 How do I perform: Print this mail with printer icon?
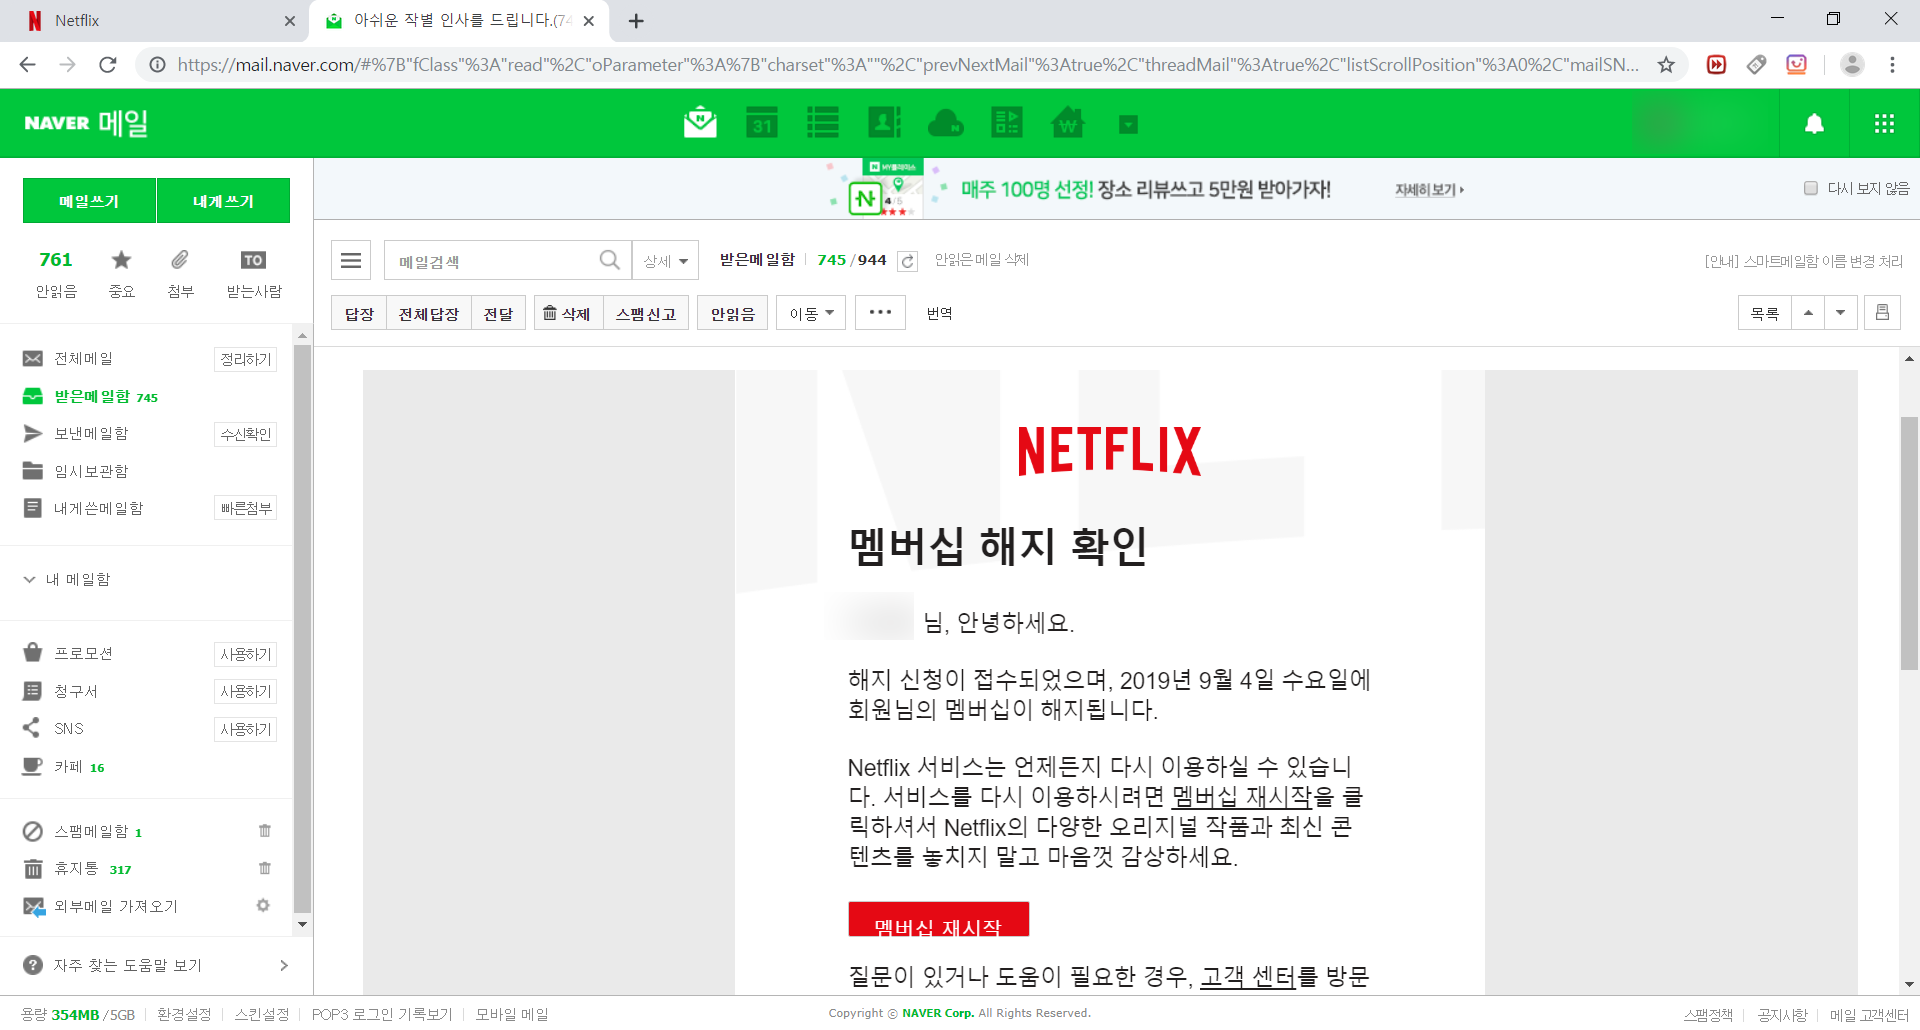tap(1882, 313)
